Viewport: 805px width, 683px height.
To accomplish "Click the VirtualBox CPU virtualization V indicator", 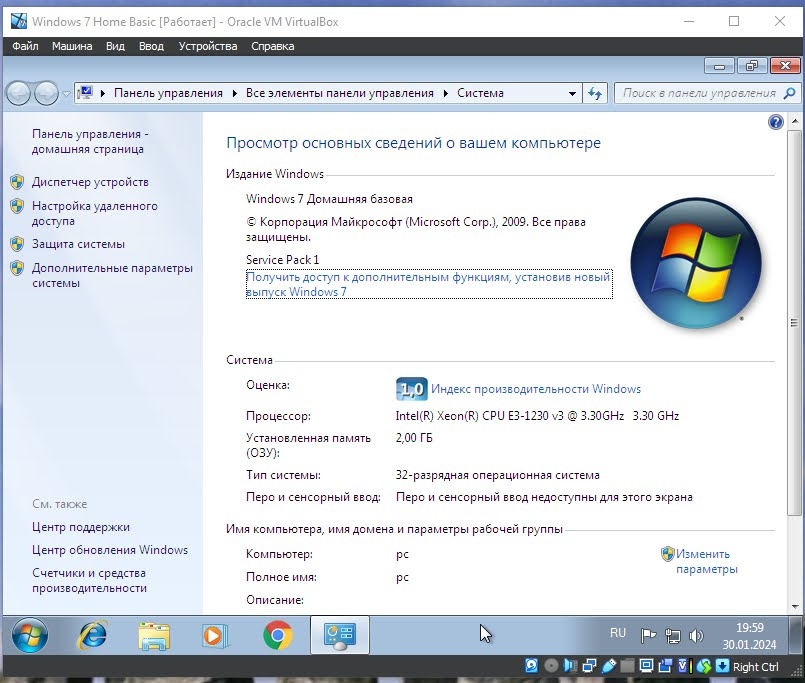I will [x=684, y=666].
